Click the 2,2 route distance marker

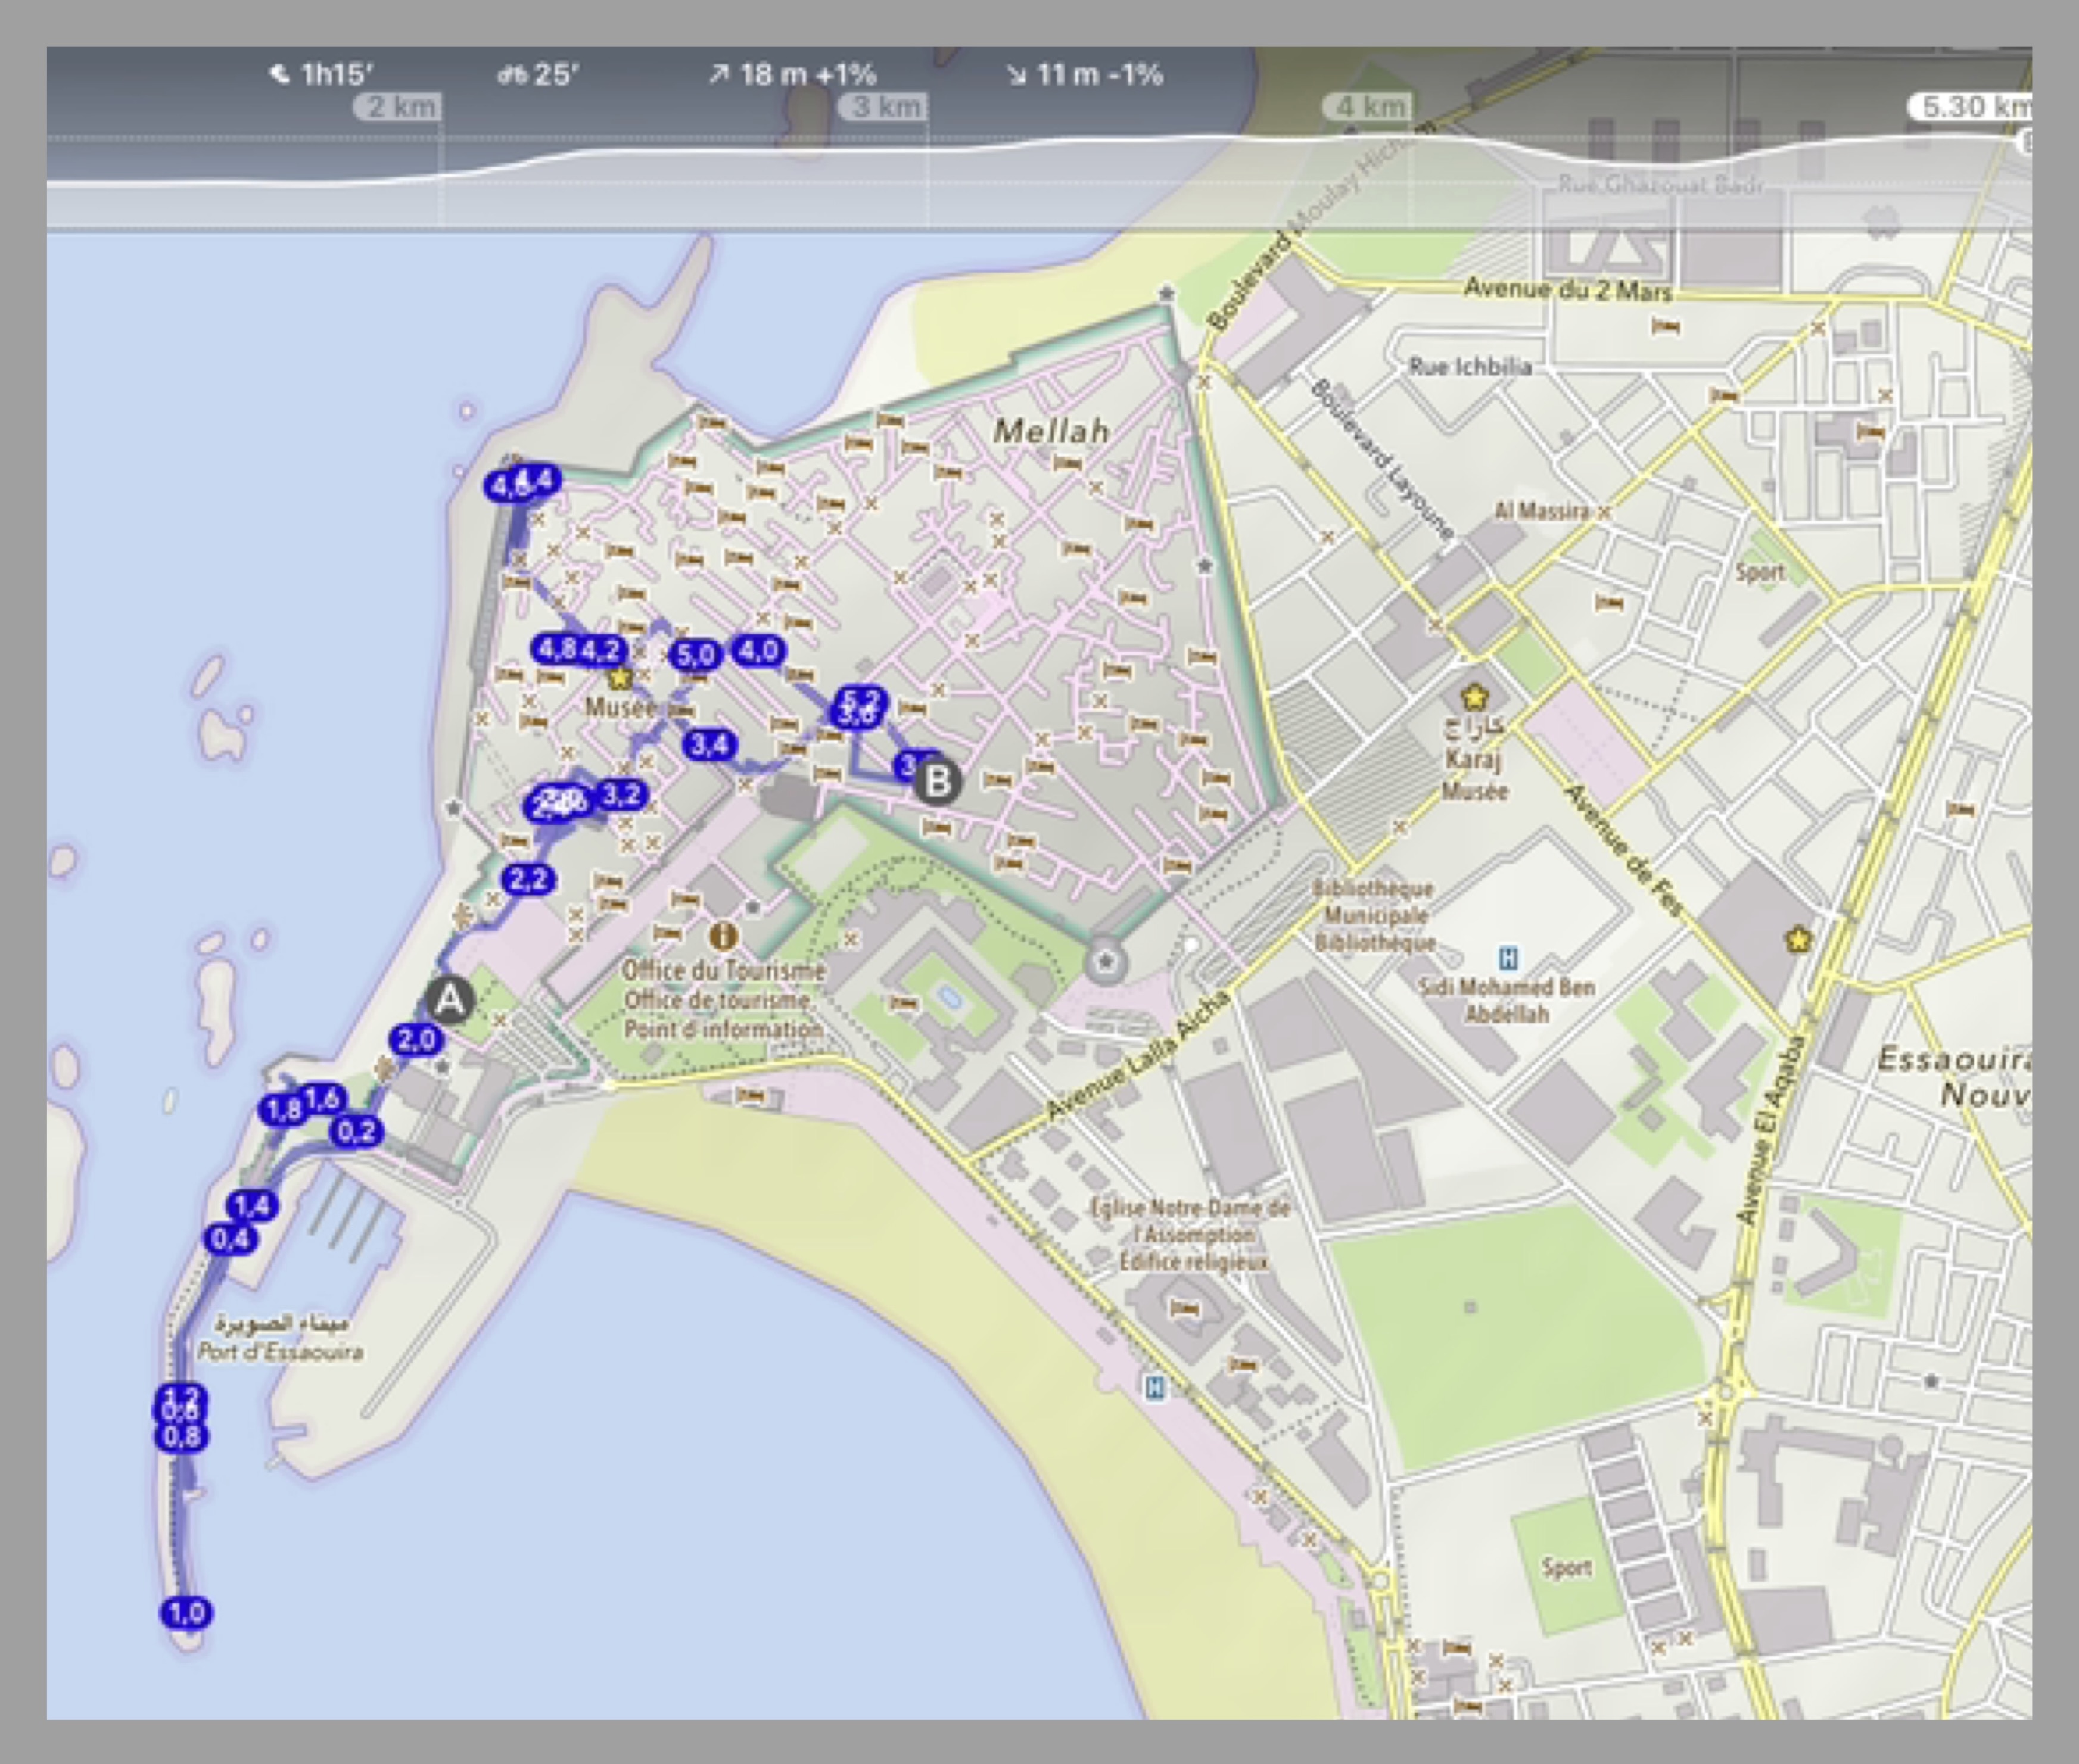[x=528, y=879]
